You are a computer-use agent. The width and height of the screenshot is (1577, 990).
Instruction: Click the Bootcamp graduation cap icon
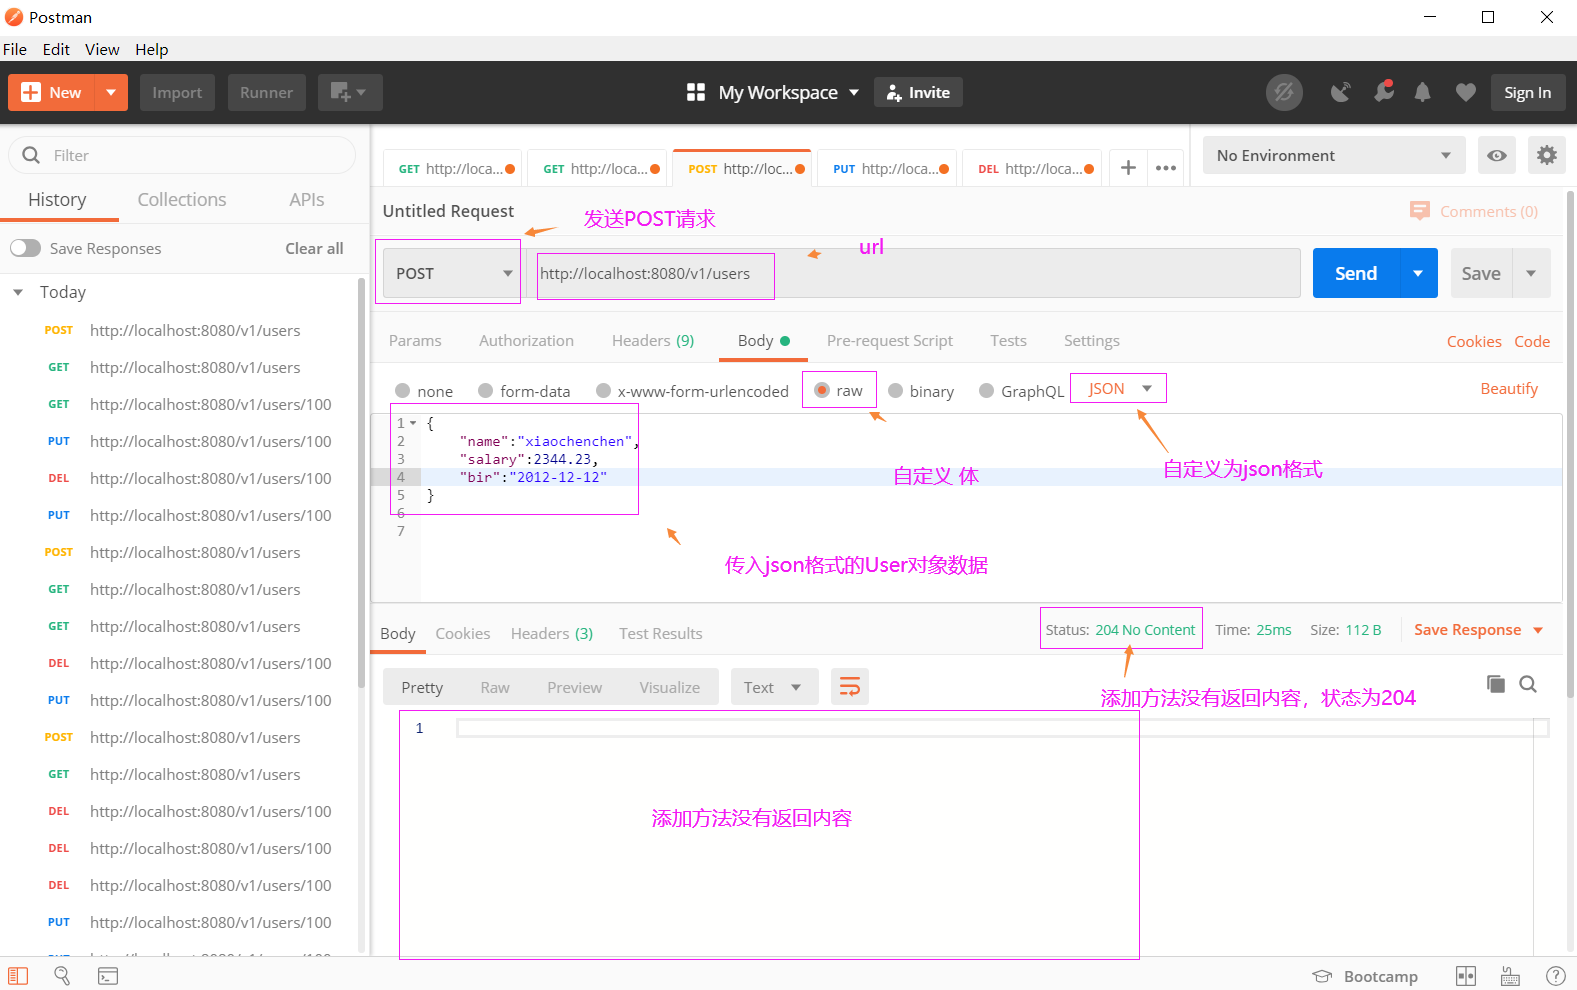coord(1322,976)
